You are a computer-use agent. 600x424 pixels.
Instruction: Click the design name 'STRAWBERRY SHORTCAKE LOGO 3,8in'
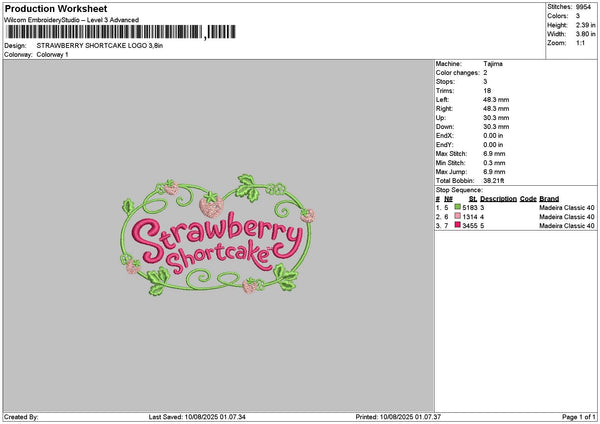(100, 46)
